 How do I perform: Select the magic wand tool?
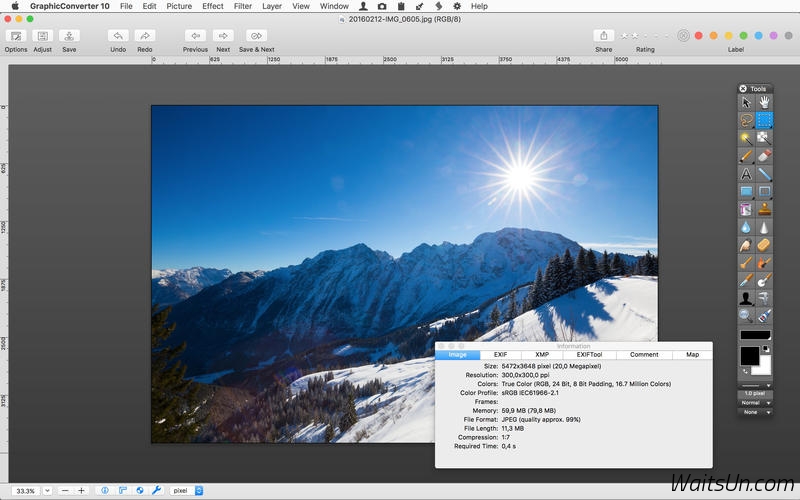746,138
